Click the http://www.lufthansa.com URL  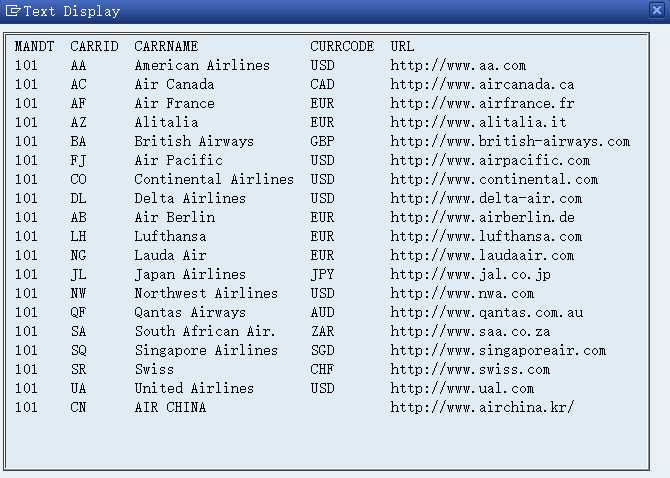click(486, 236)
